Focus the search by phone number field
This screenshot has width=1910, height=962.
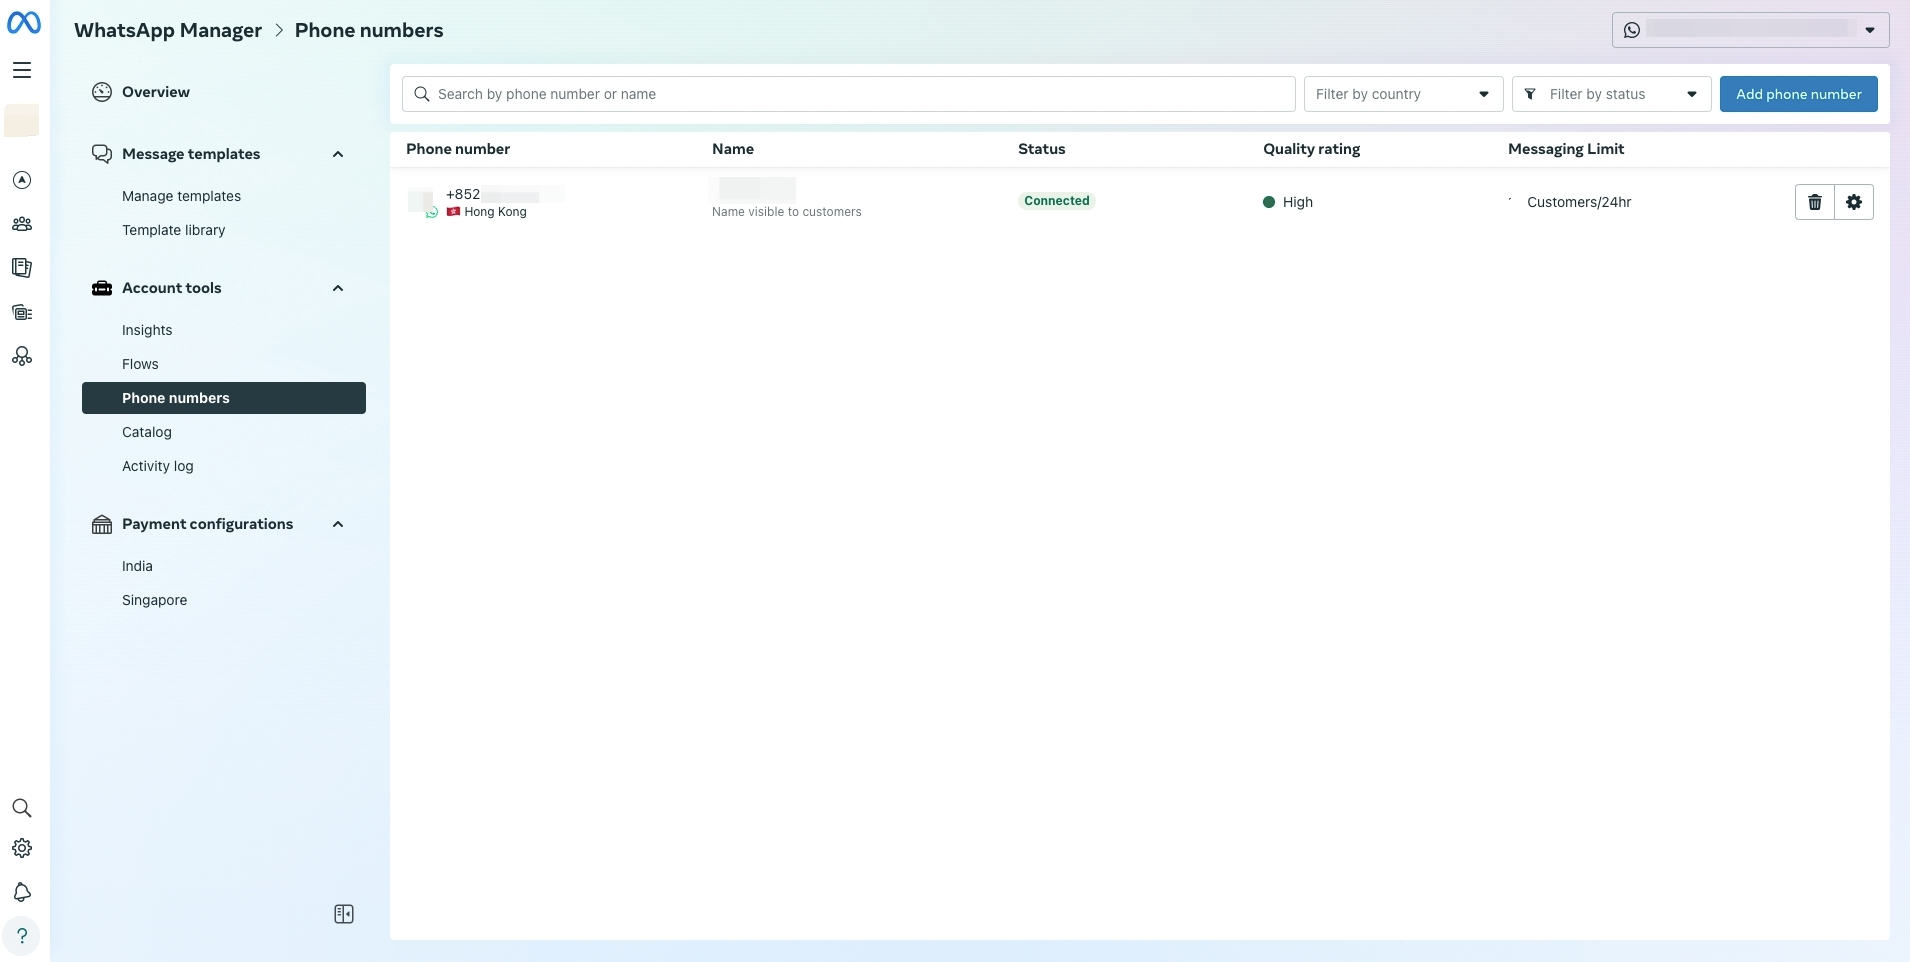coord(848,94)
